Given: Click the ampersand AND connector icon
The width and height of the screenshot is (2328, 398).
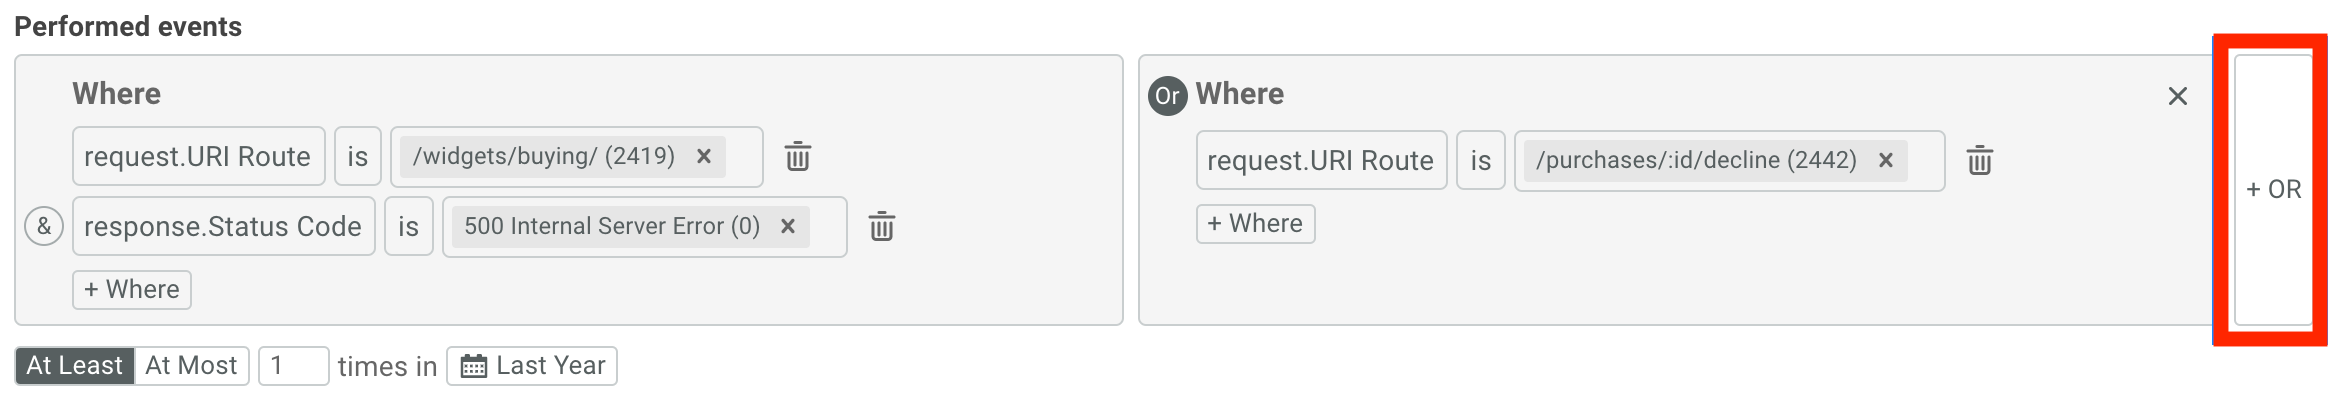Looking at the screenshot, I should 44,226.
